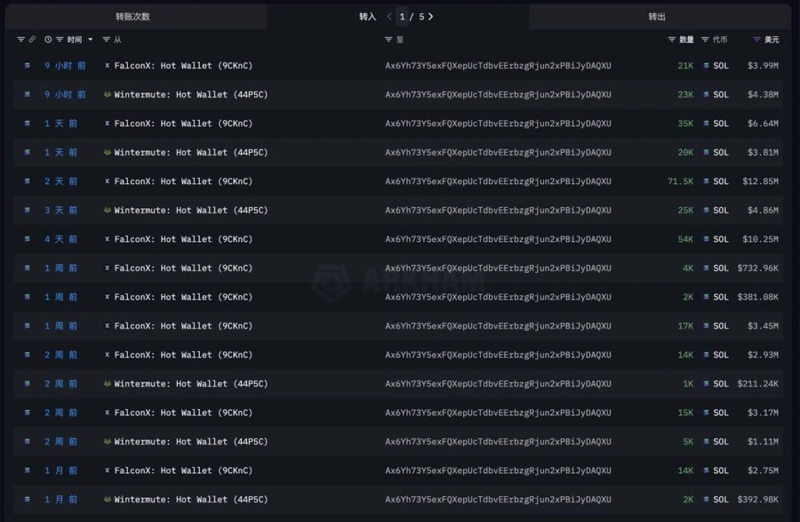Go to previous page of transfers
800x522 pixels.
[390, 17]
